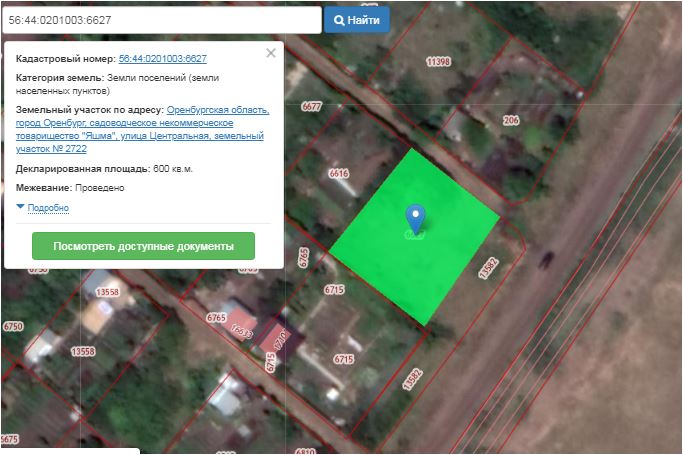This screenshot has height=455, width=683.
Task: Click the Межевание: Проведено status text
Action: [x=70, y=188]
